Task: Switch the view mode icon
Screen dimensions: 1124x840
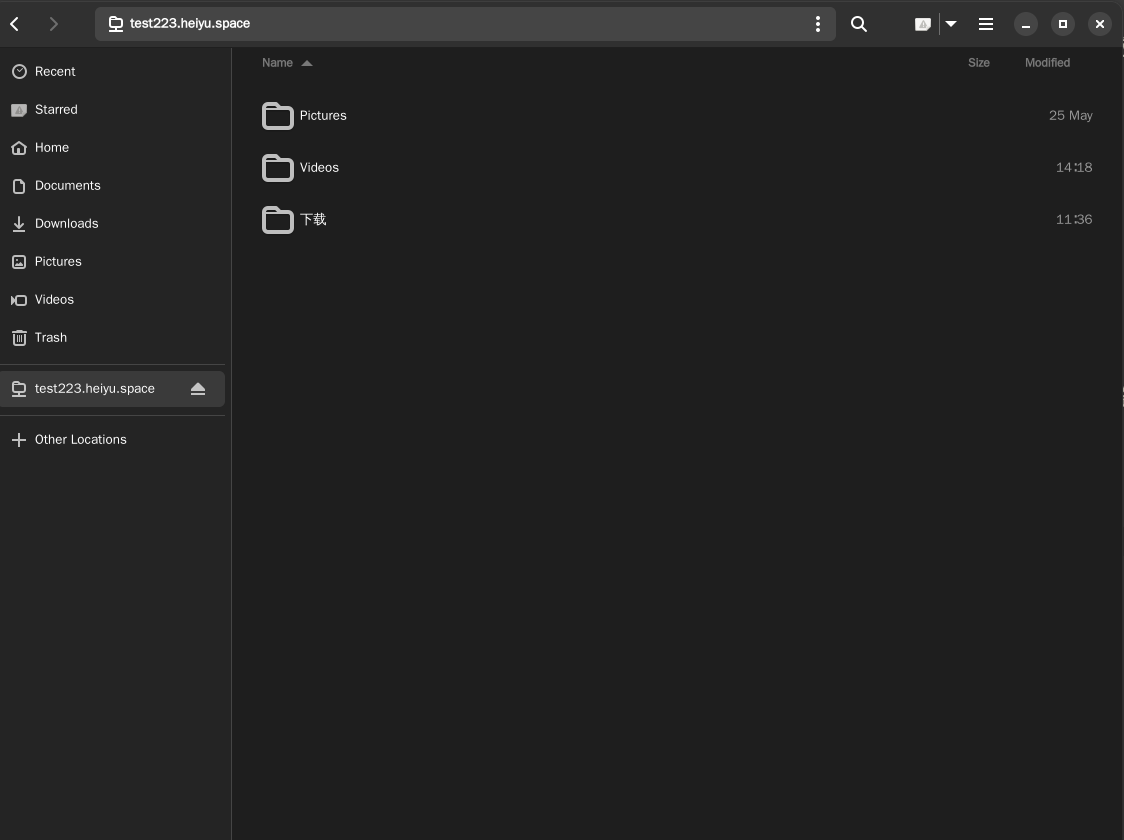Action: (x=923, y=24)
